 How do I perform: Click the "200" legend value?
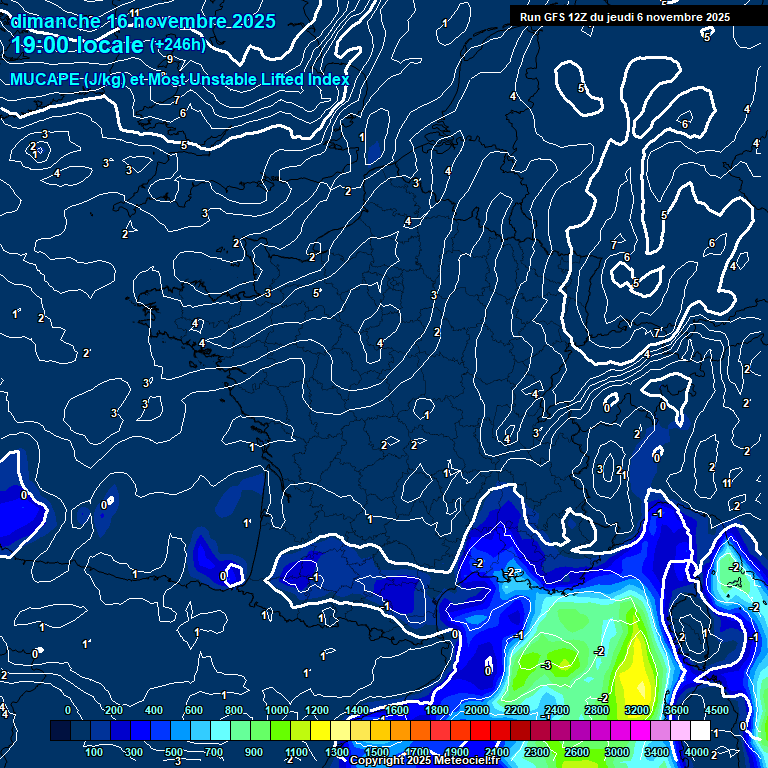click(x=114, y=710)
